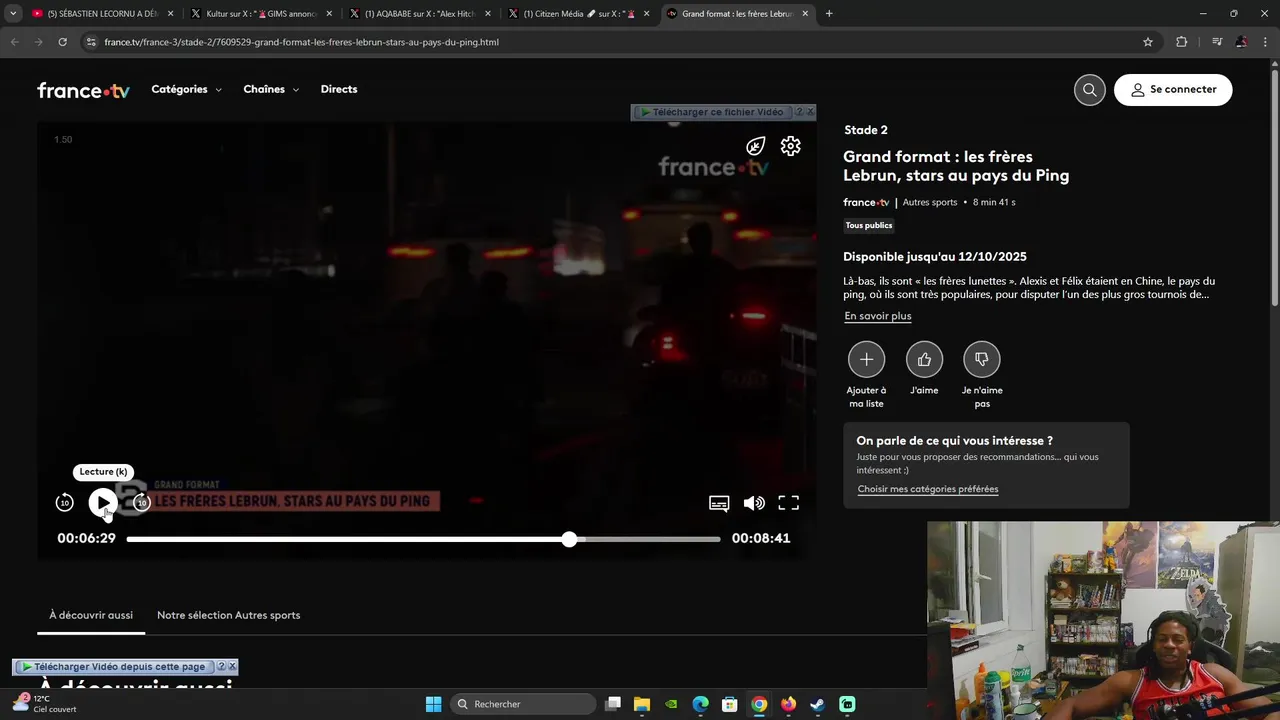This screenshot has width=1280, height=720.
Task: Click the Se connecter button
Action: click(x=1173, y=89)
